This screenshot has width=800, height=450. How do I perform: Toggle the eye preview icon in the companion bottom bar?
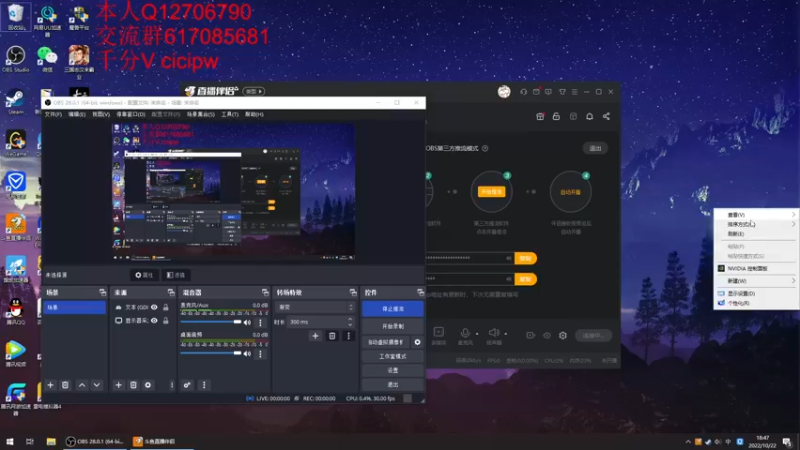[x=547, y=335]
